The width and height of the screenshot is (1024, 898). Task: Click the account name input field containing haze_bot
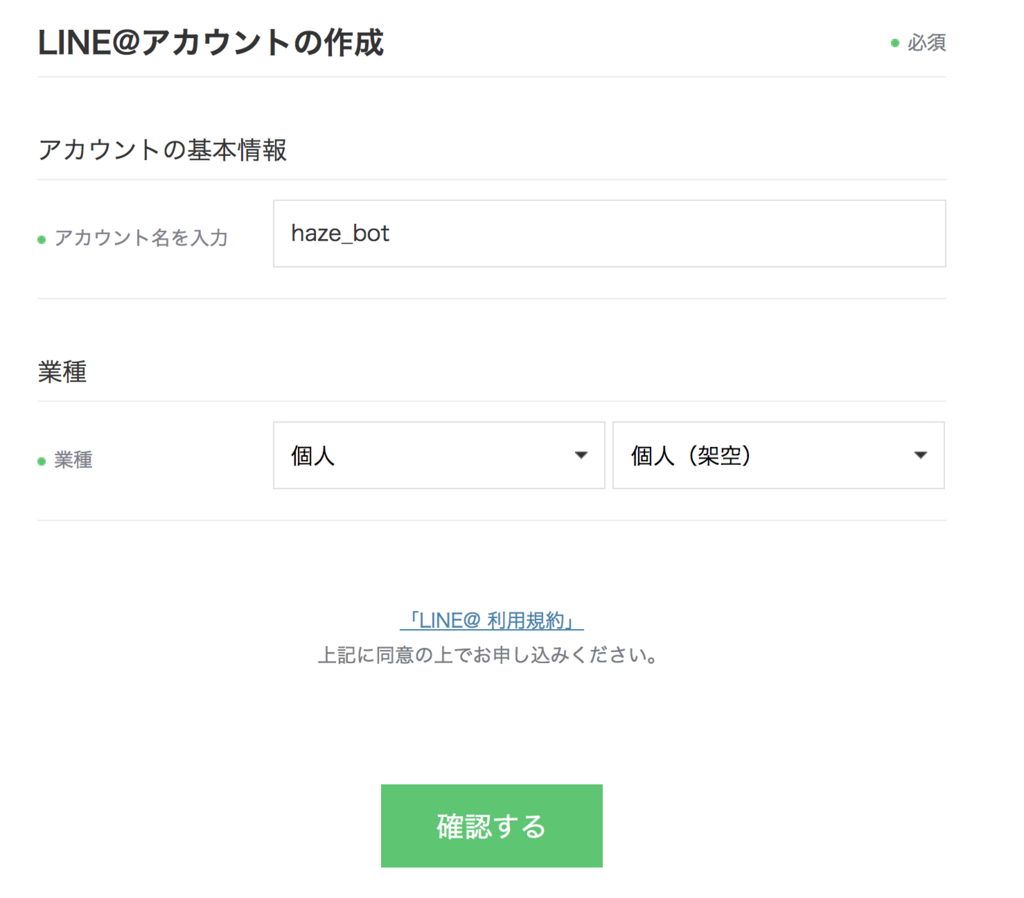(609, 233)
